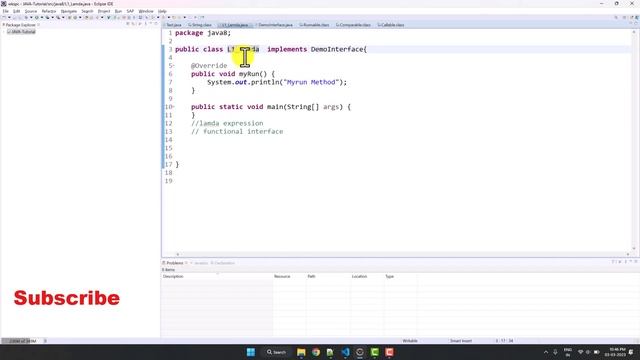Click on the DemoInterface name in class declaration

pos(337,49)
